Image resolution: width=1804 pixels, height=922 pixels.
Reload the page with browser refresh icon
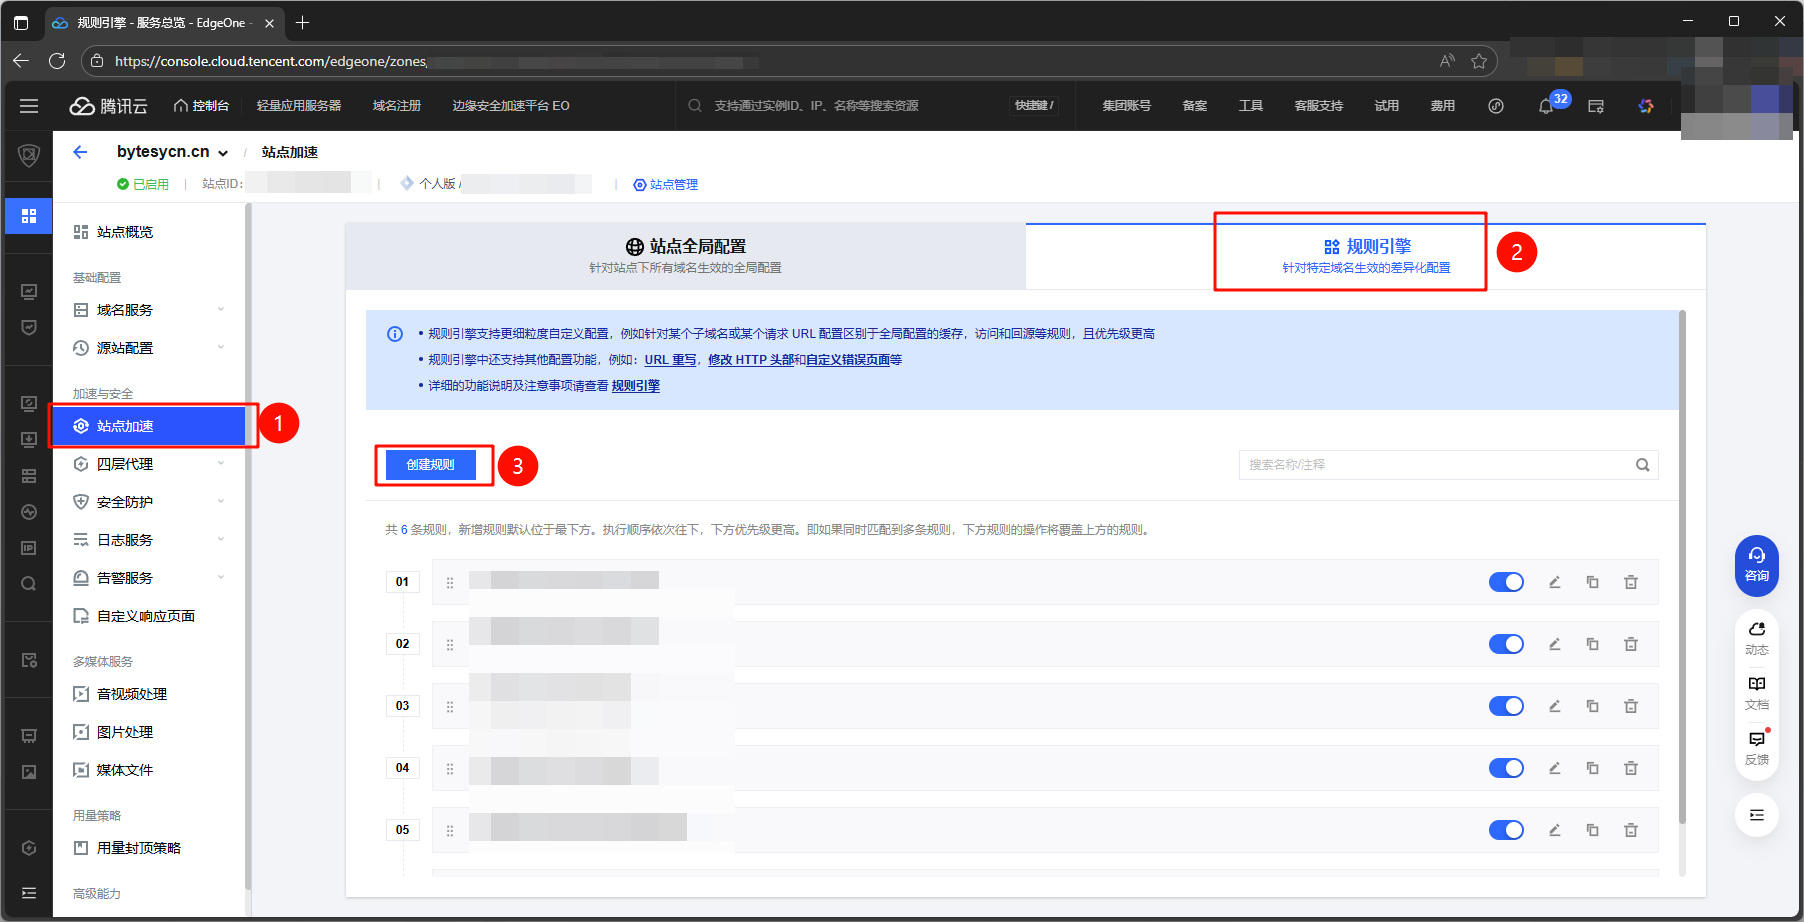click(57, 61)
